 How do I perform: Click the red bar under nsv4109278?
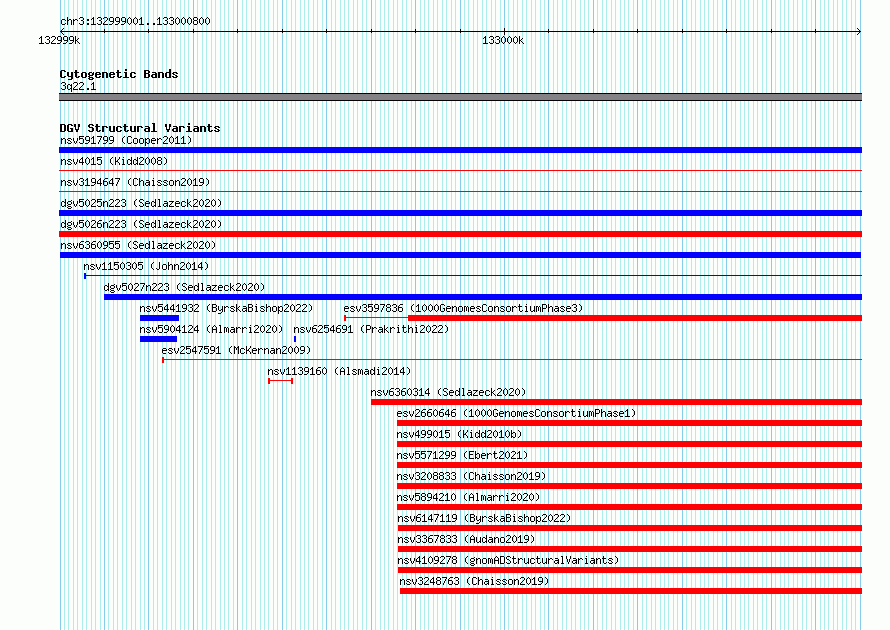click(629, 570)
